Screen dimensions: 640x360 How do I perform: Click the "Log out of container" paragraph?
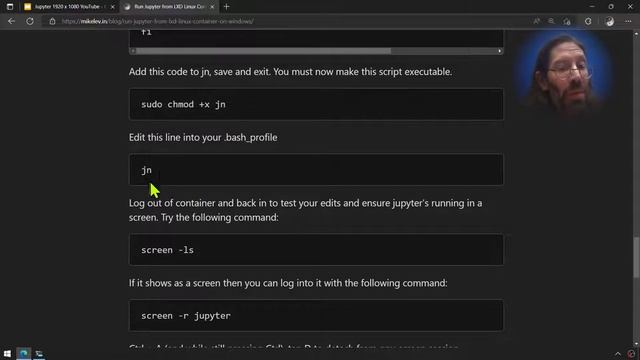point(305,210)
